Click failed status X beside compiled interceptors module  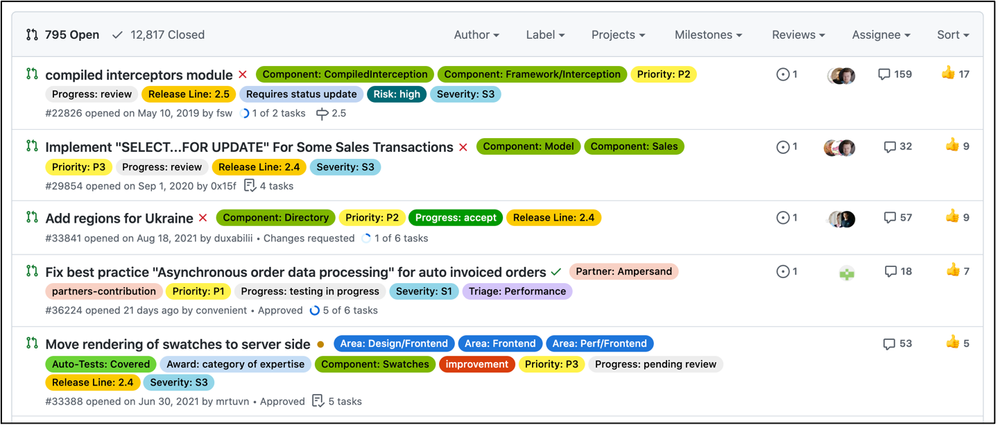coord(243,75)
